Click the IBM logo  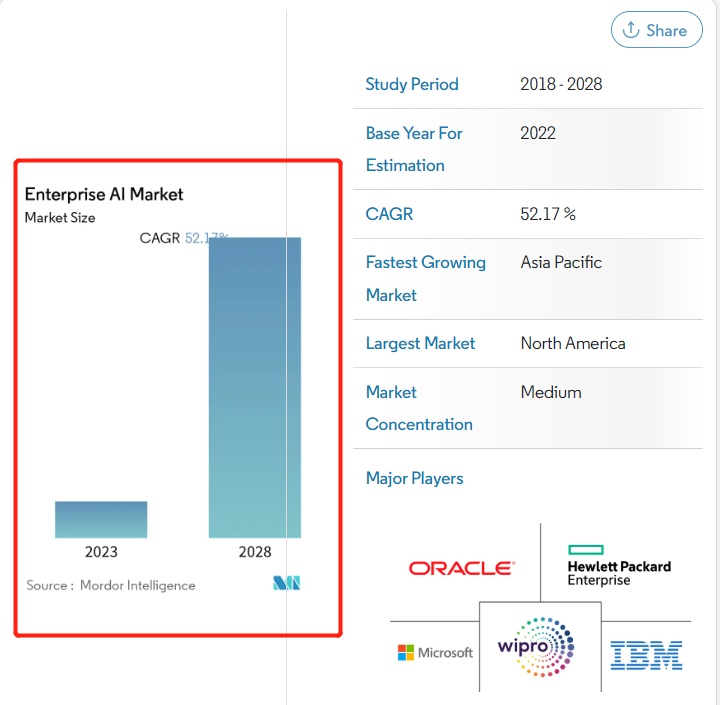646,655
